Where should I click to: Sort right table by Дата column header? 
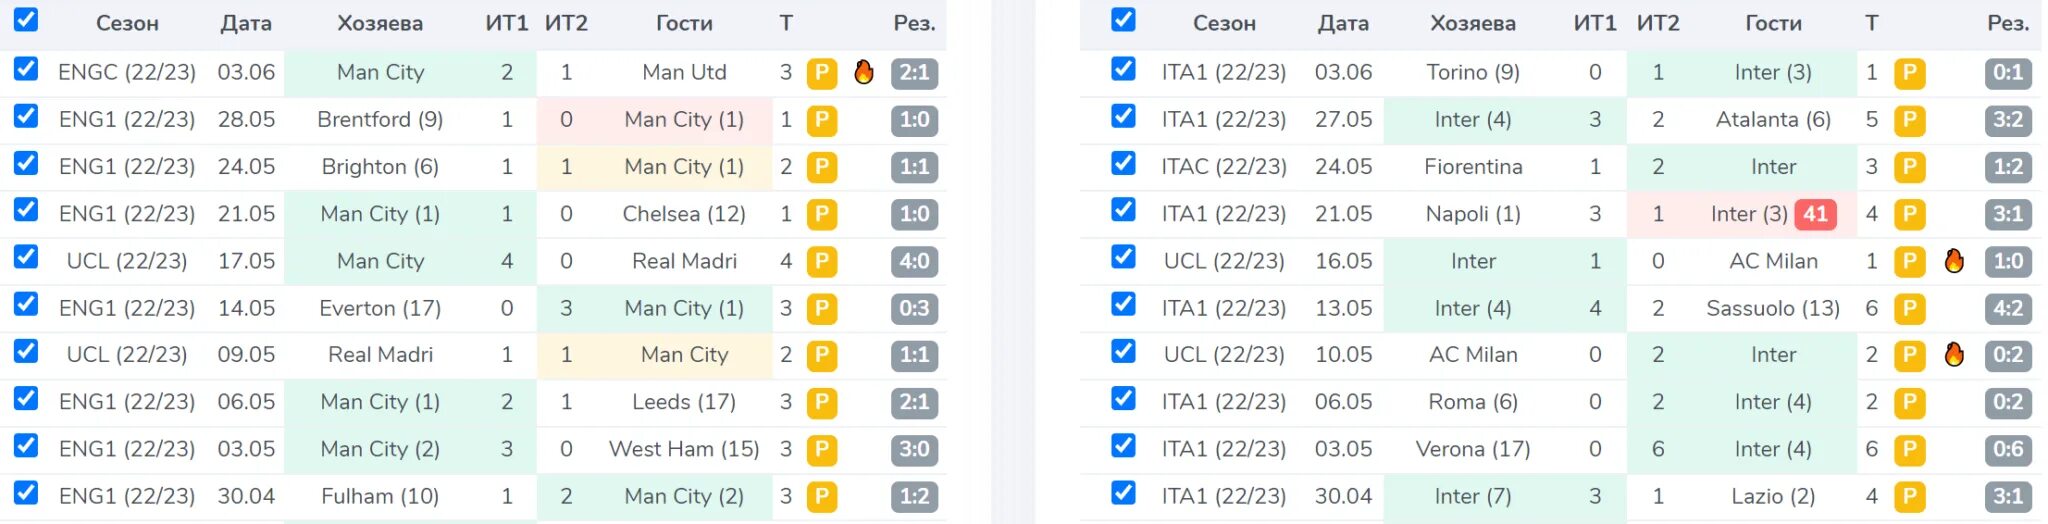(1343, 23)
